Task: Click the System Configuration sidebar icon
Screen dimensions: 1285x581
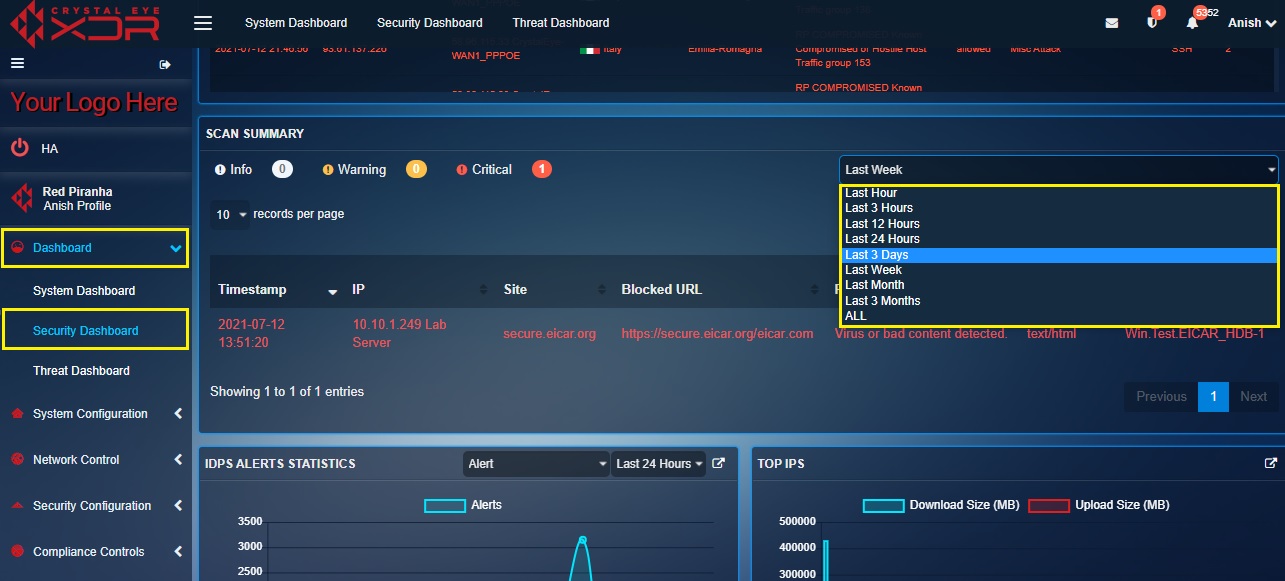Action: pyautogui.click(x=16, y=414)
